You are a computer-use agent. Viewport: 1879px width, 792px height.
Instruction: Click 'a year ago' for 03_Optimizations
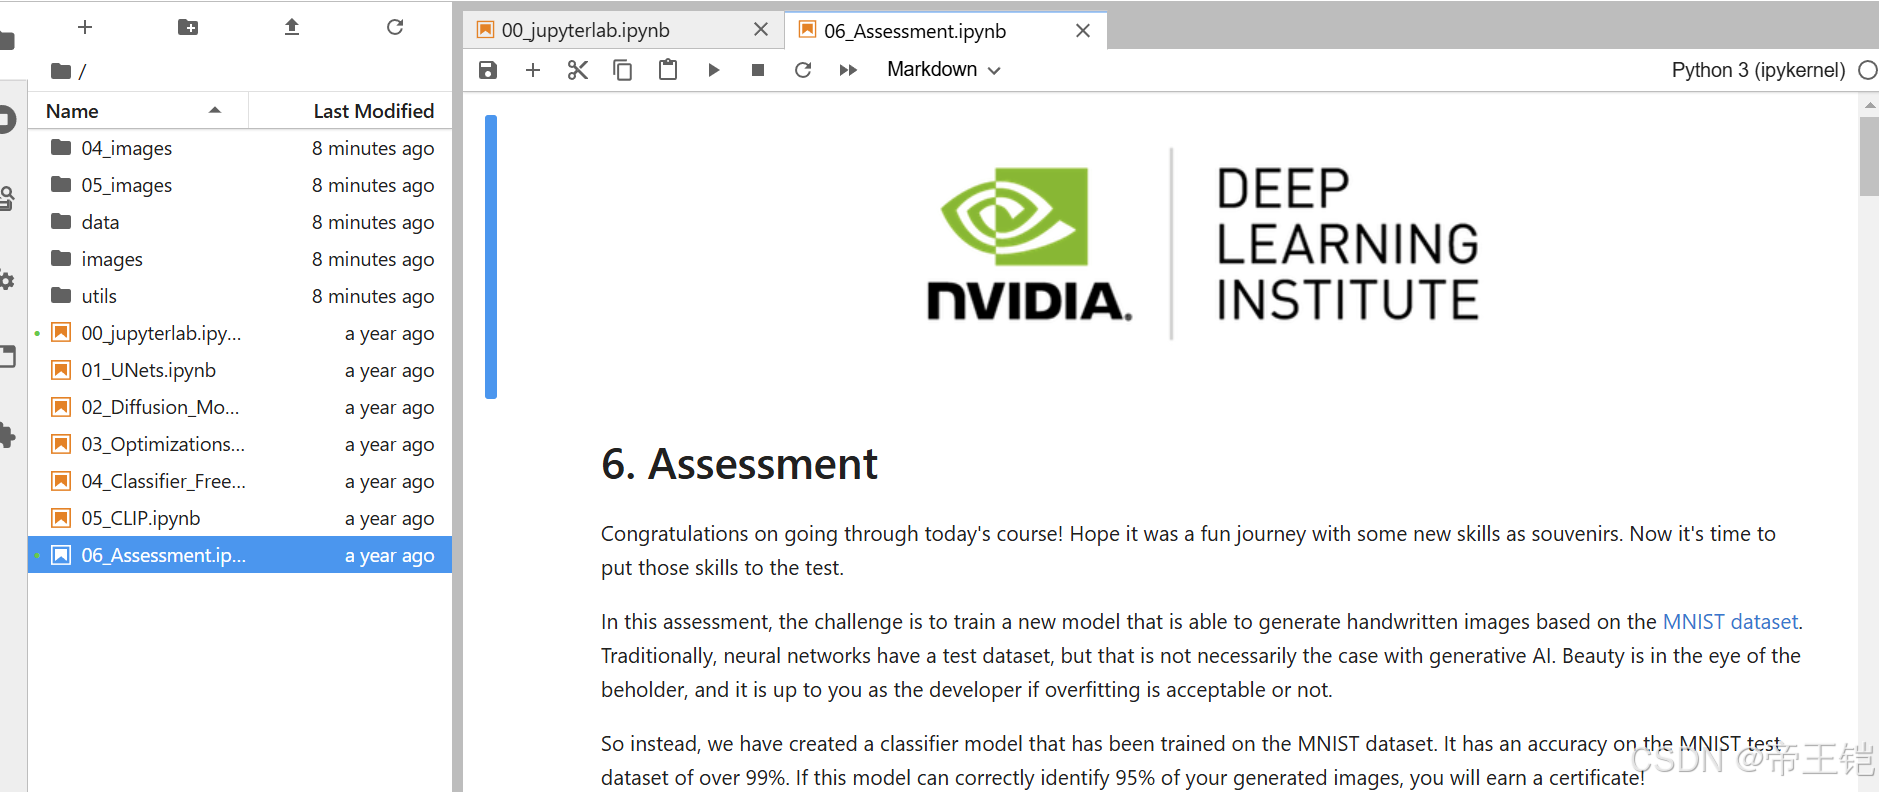coord(389,444)
